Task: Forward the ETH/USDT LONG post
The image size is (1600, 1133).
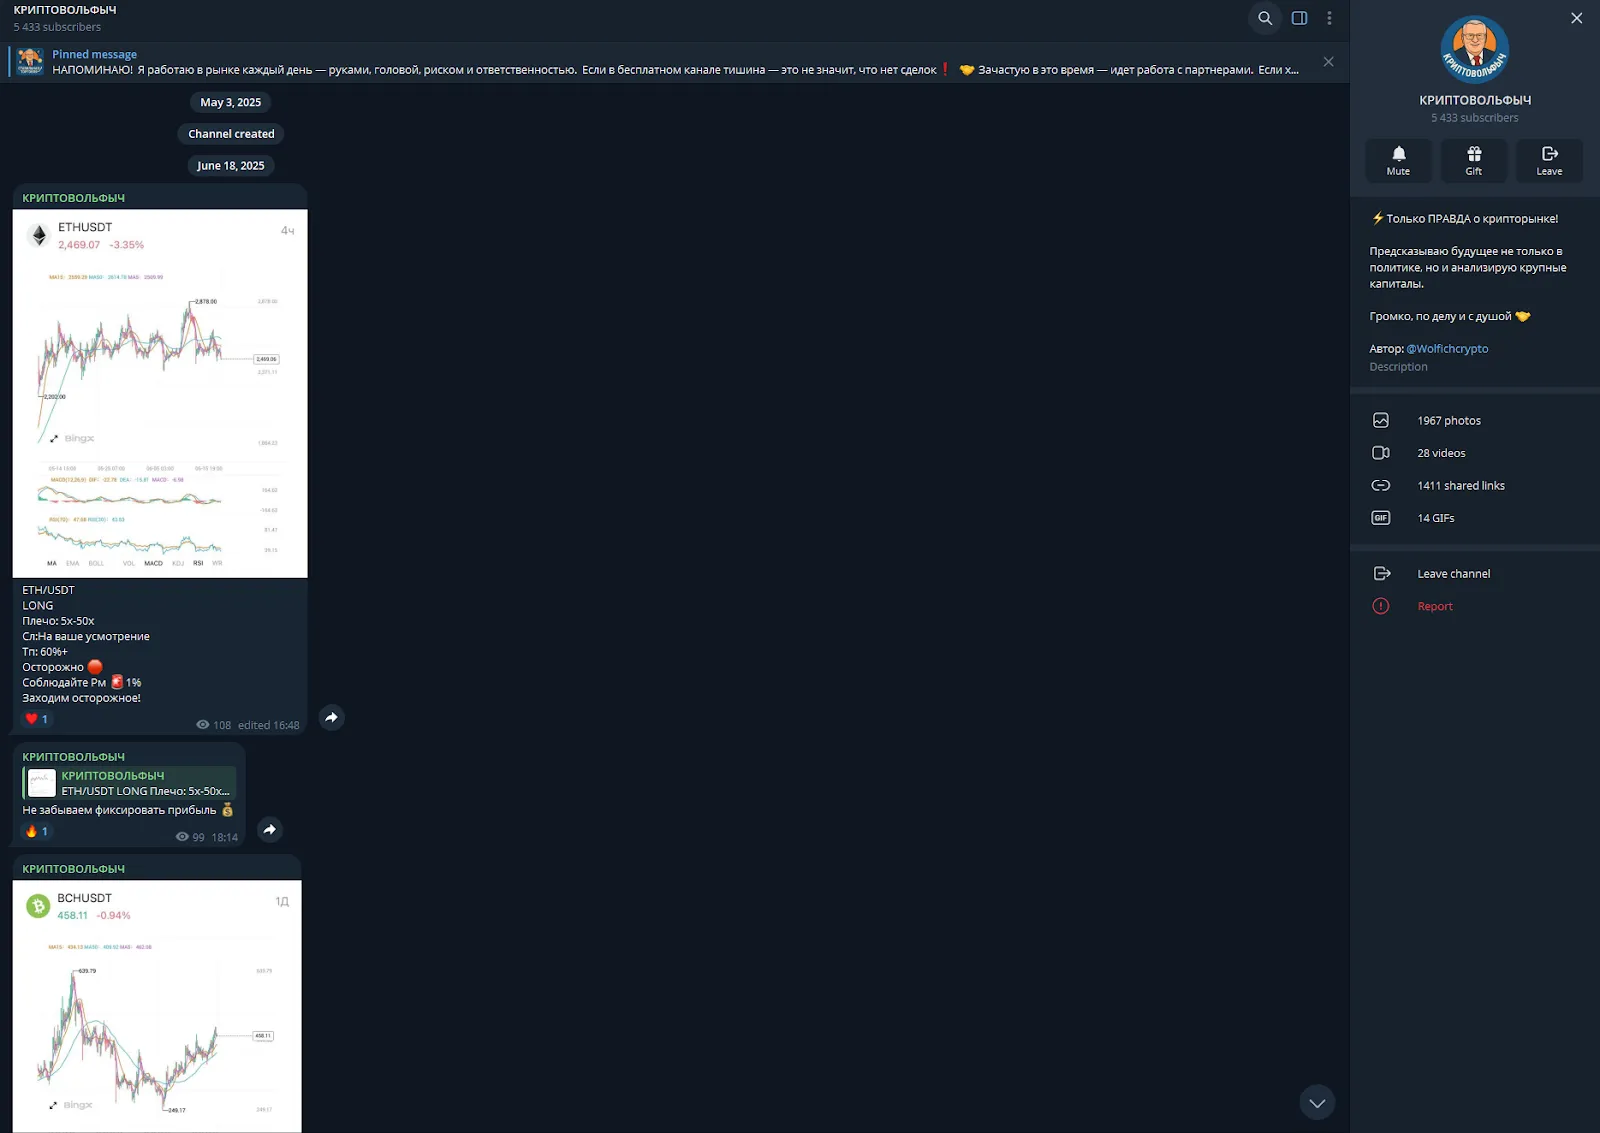Action: click(331, 717)
